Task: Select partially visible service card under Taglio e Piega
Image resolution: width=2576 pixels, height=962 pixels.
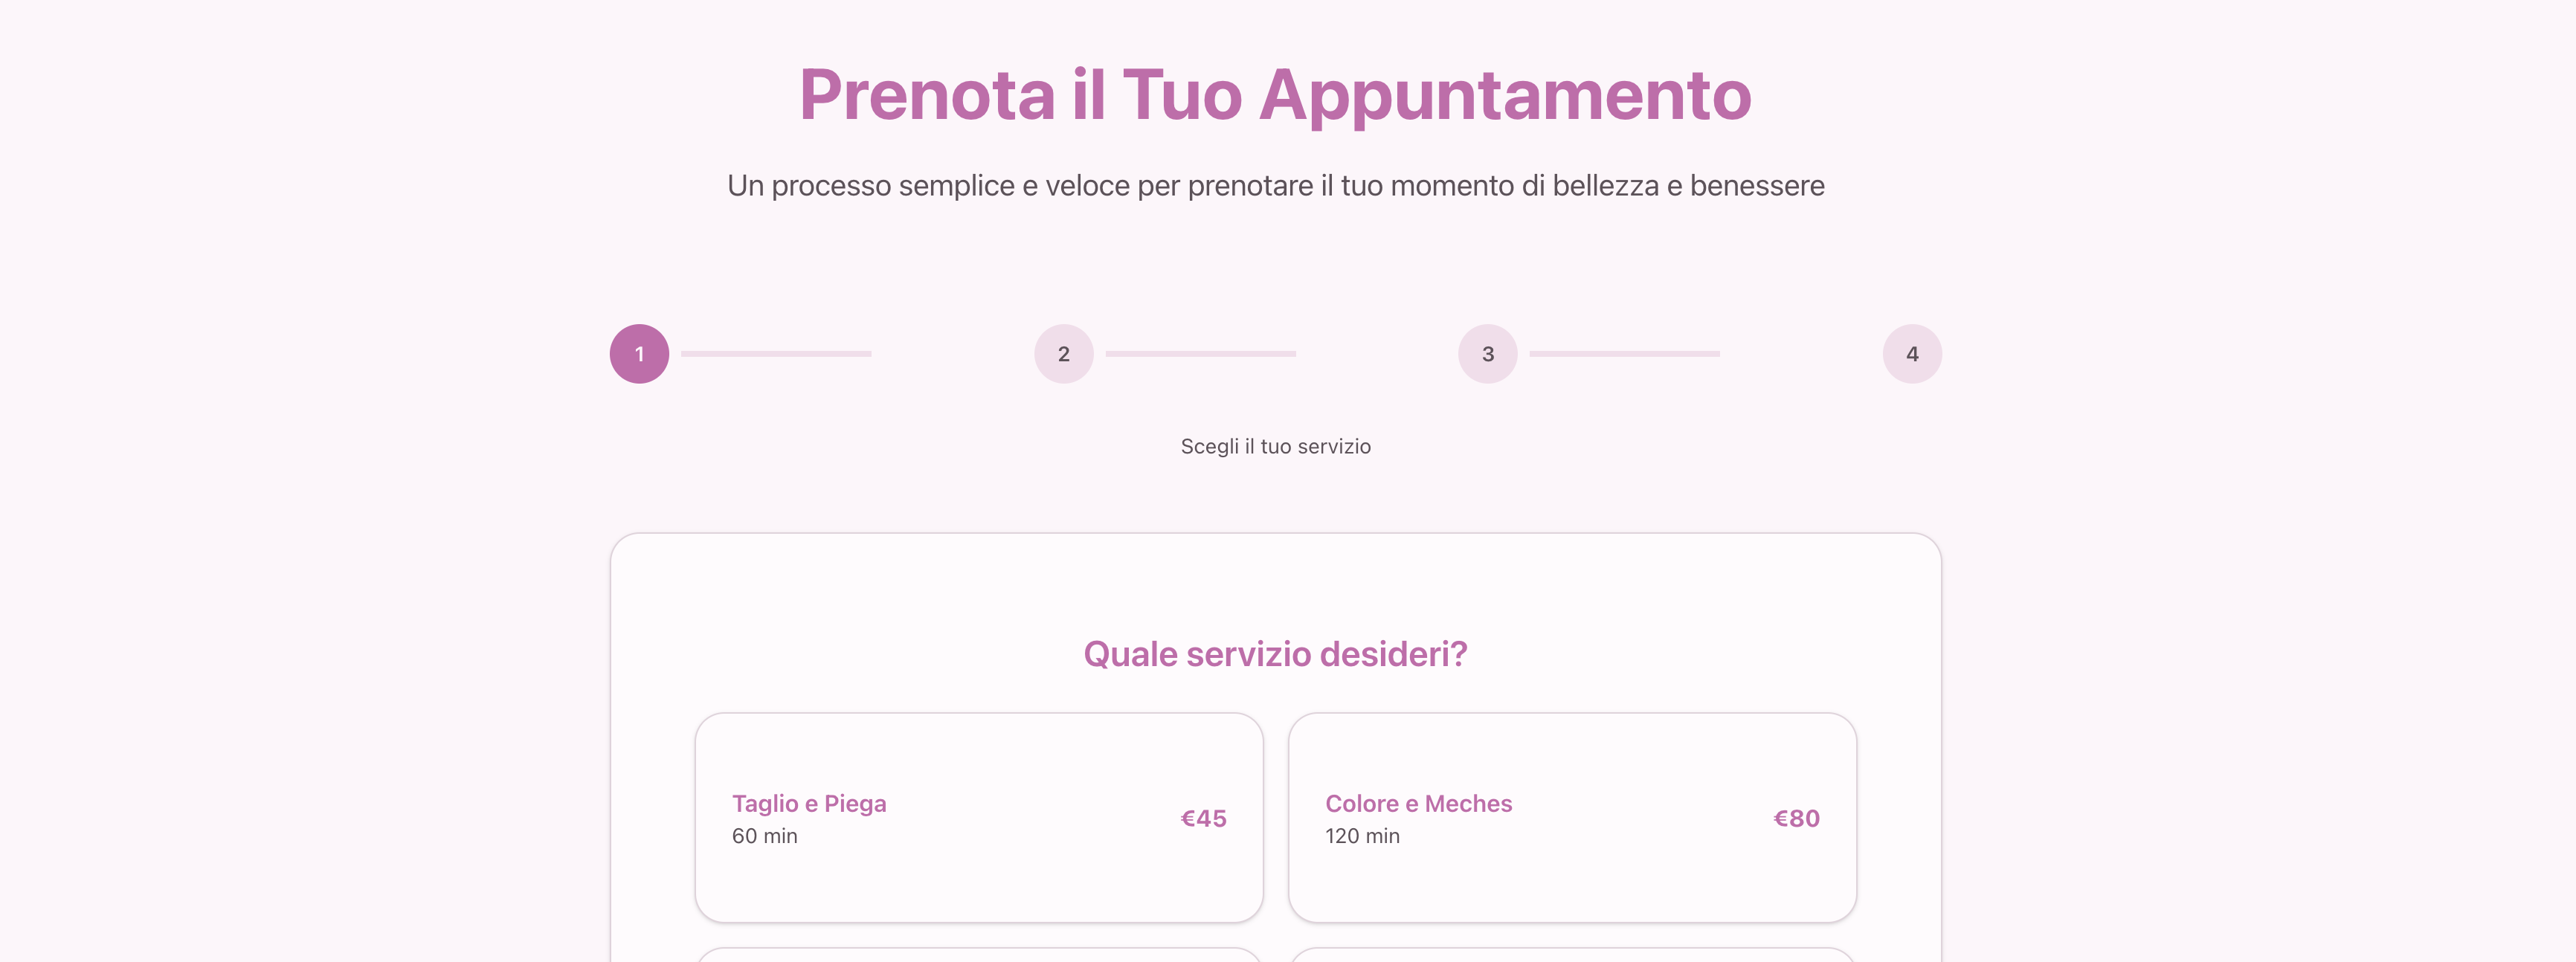Action: point(978,955)
